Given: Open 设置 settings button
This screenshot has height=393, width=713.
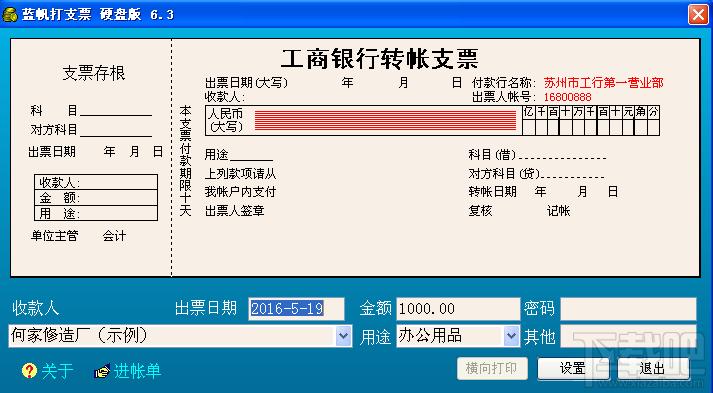Looking at the screenshot, I should [x=573, y=368].
